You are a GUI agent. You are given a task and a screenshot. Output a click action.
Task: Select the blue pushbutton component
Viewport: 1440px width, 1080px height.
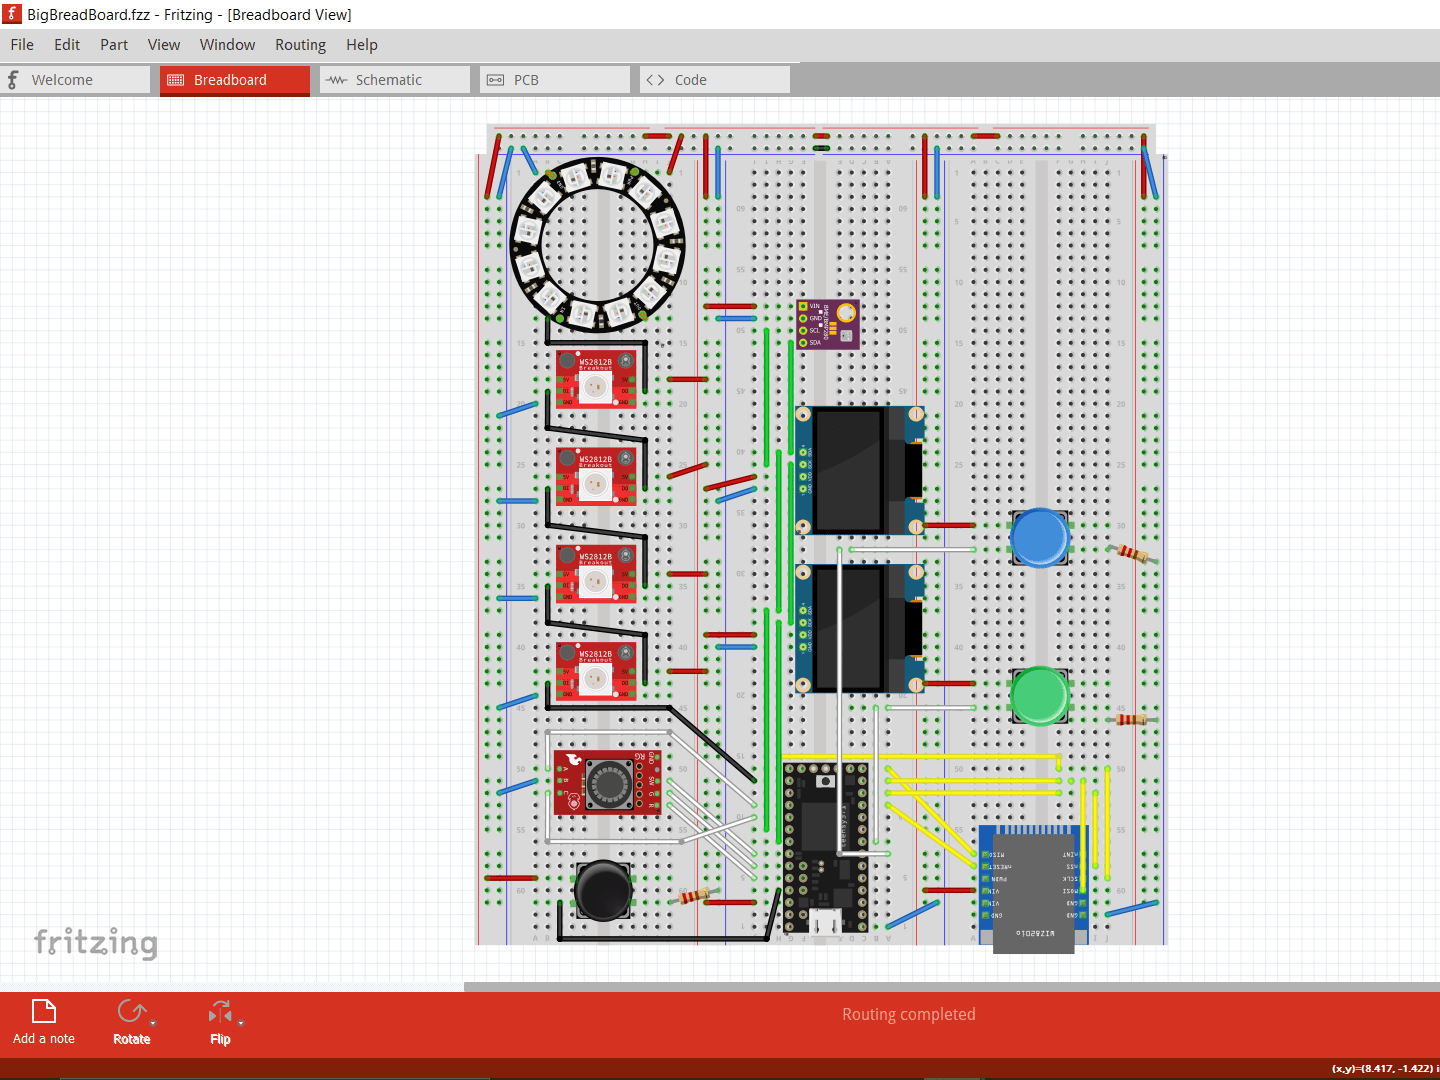click(1040, 537)
